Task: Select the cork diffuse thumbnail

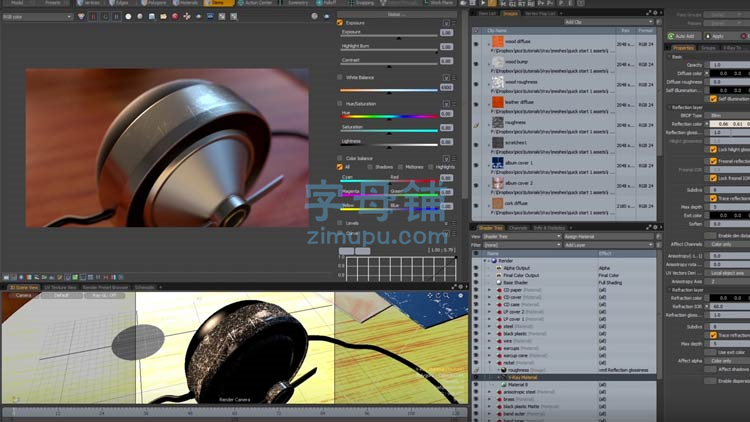Action: point(498,203)
